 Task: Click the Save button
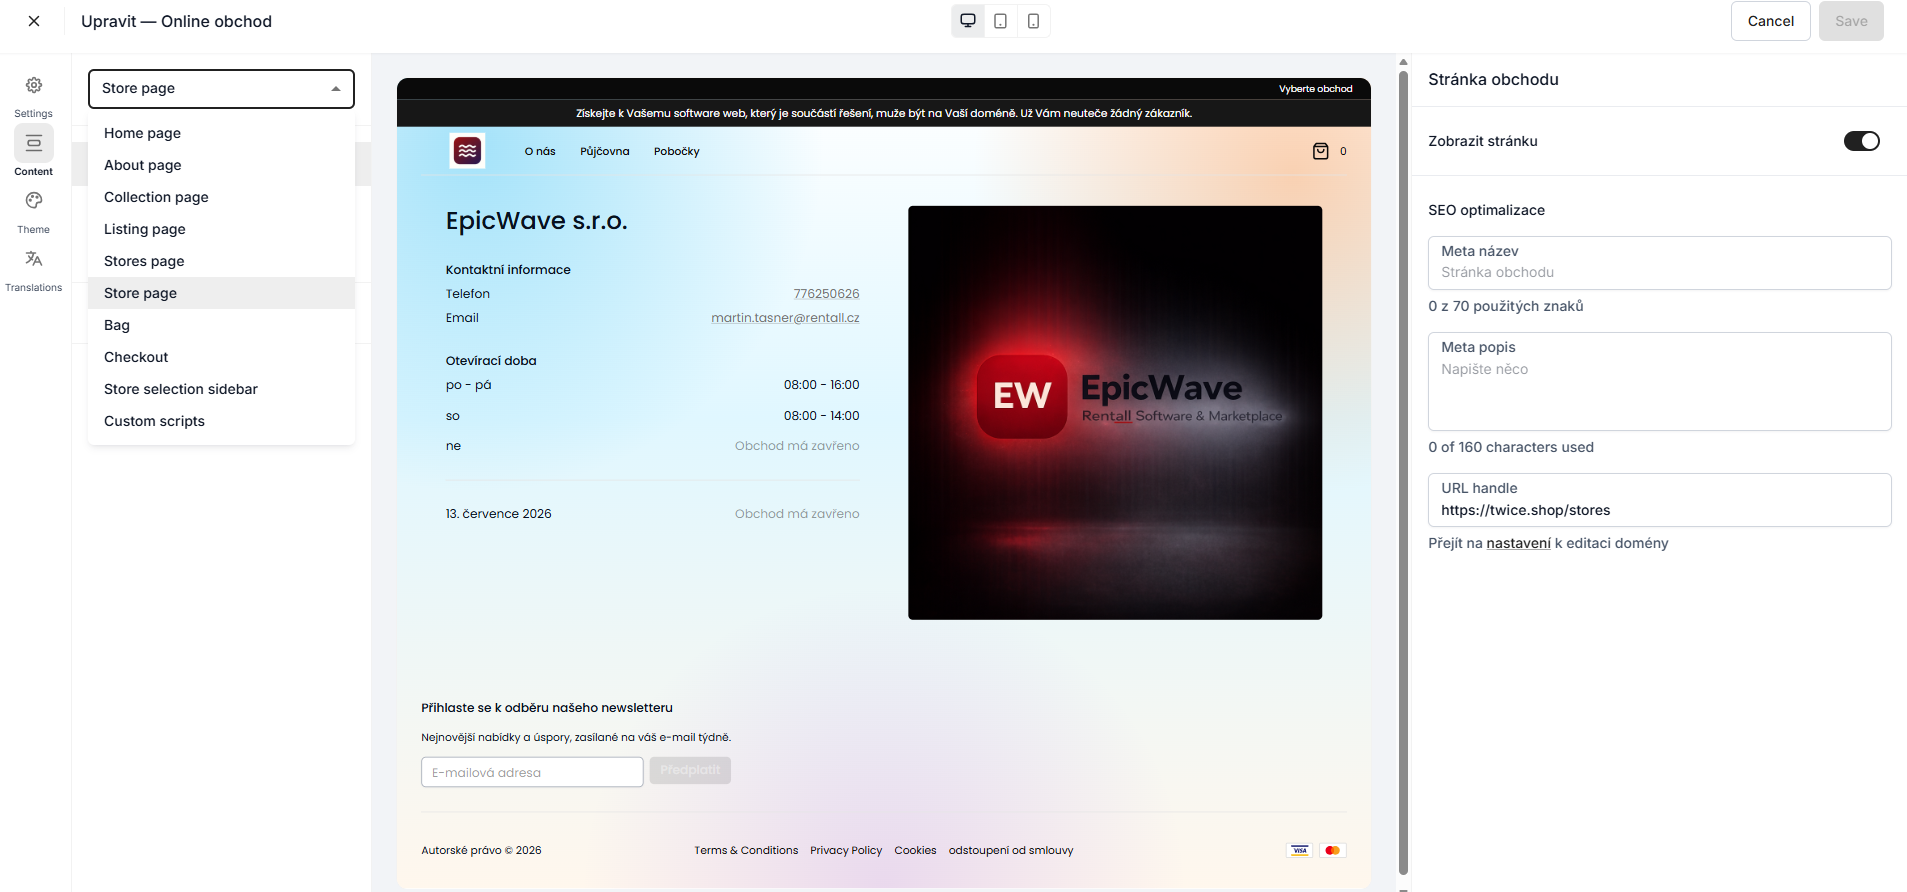point(1851,21)
